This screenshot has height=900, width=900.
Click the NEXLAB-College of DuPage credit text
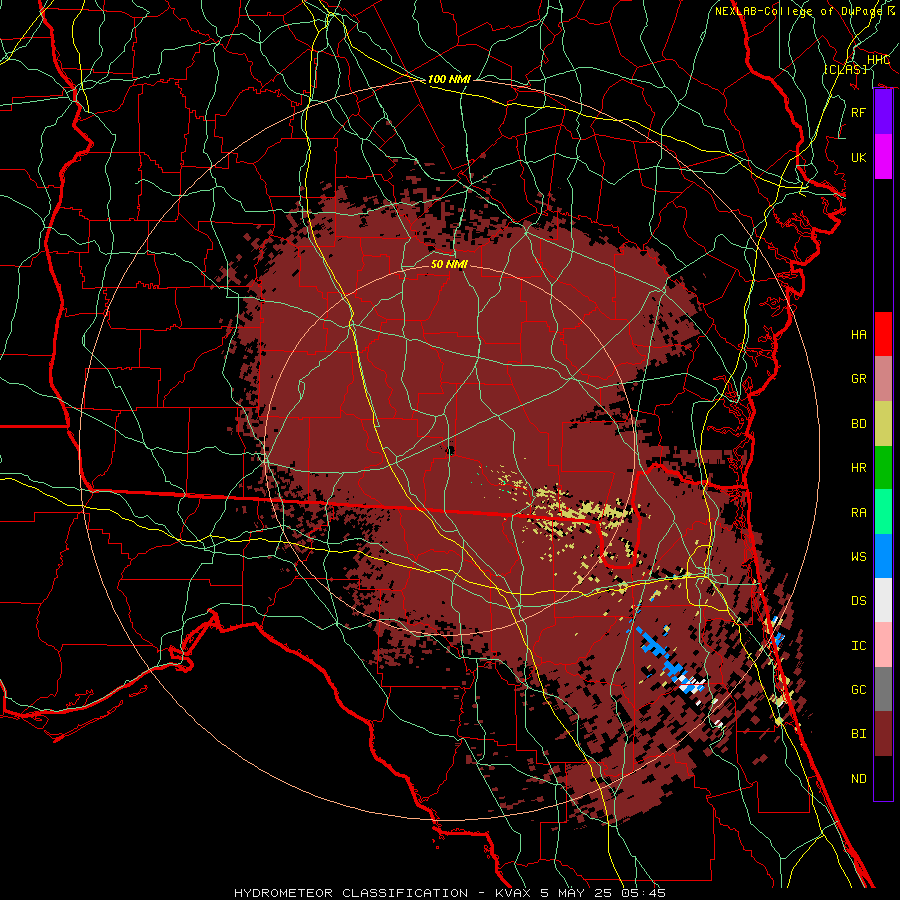pyautogui.click(x=805, y=11)
